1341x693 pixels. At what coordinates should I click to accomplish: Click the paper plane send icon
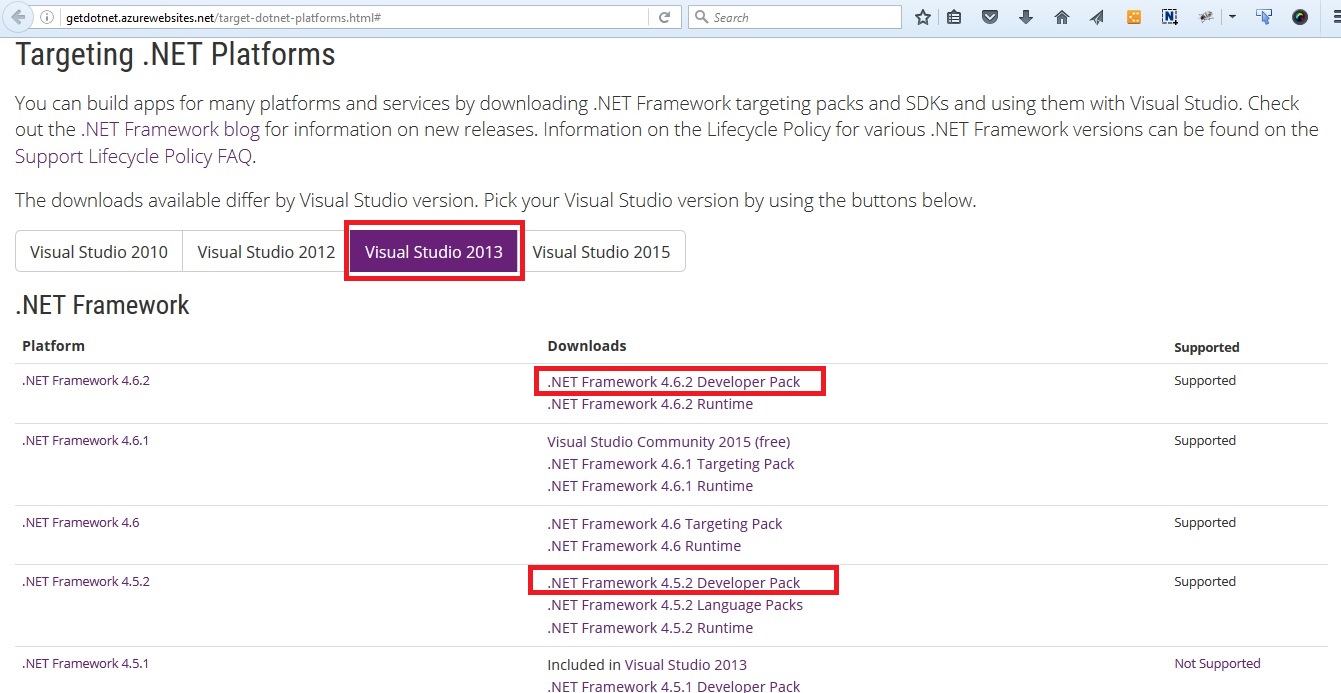1097,17
